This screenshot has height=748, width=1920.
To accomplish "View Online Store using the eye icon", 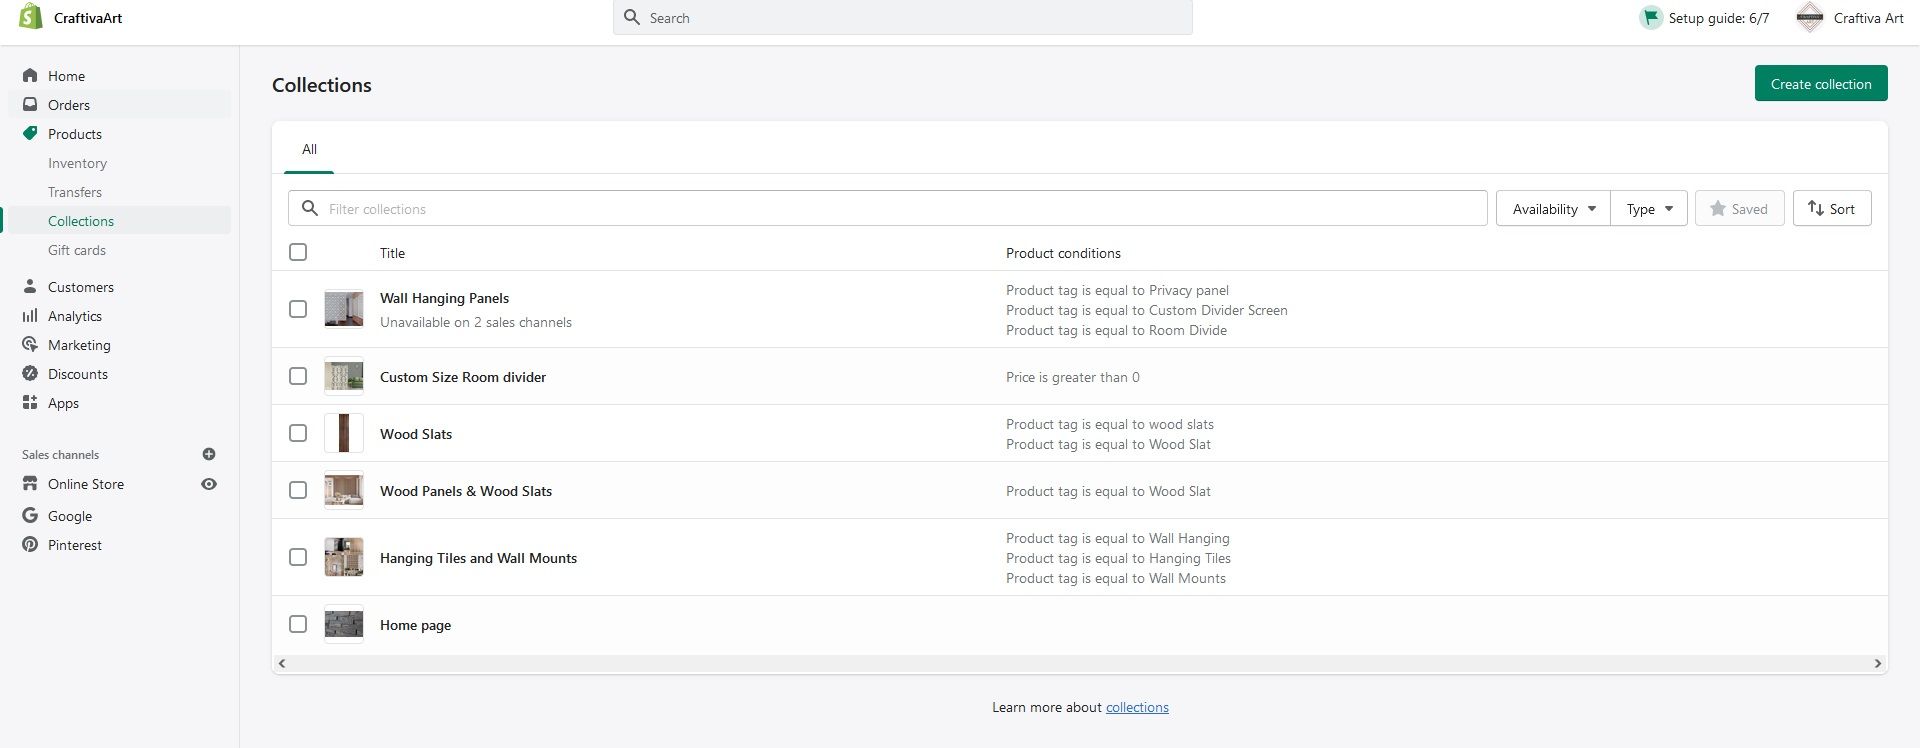I will (x=209, y=484).
